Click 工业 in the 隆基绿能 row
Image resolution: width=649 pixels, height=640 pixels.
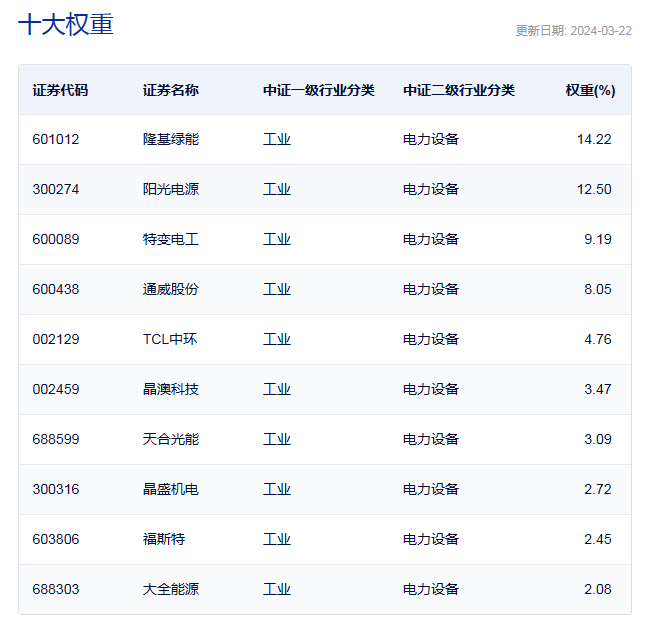click(277, 139)
